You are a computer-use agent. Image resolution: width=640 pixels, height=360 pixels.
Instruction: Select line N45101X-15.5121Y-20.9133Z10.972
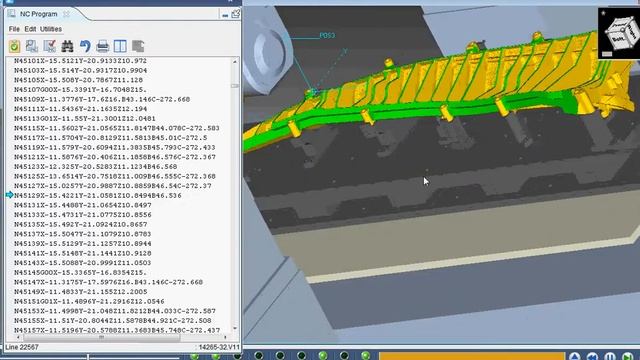80,61
